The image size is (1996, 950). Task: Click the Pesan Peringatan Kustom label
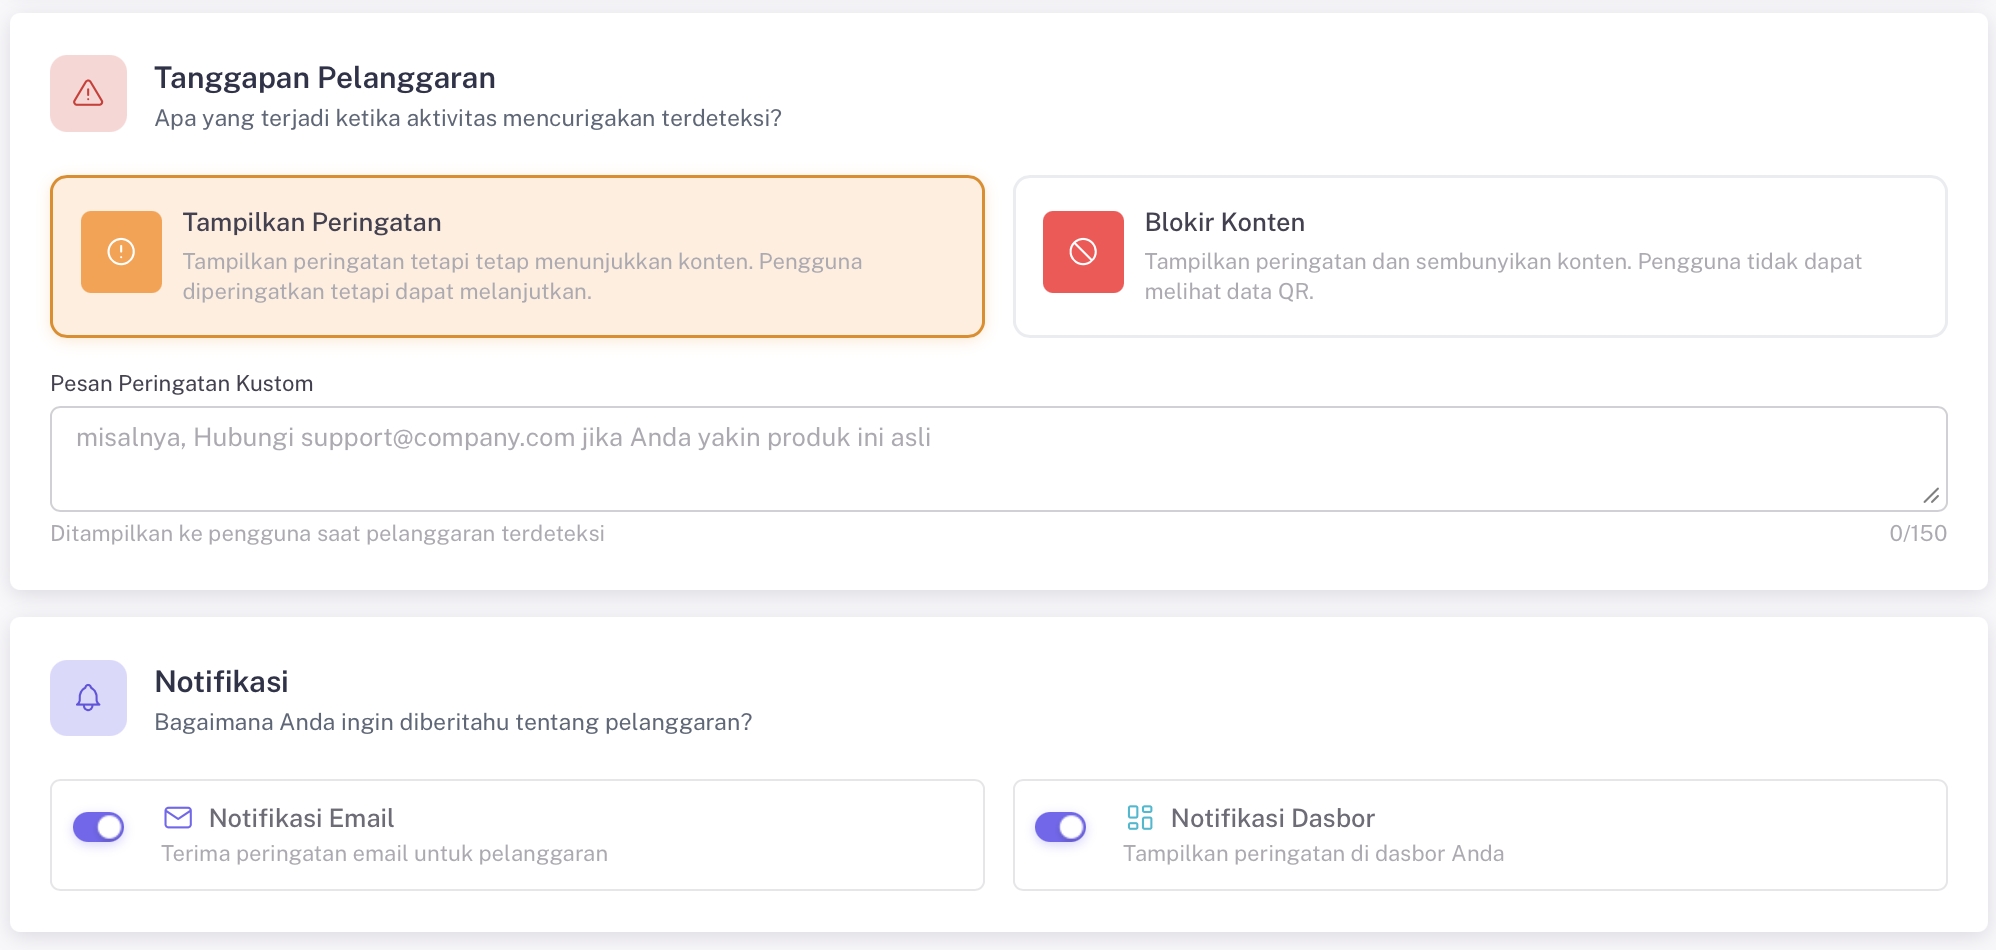(182, 384)
